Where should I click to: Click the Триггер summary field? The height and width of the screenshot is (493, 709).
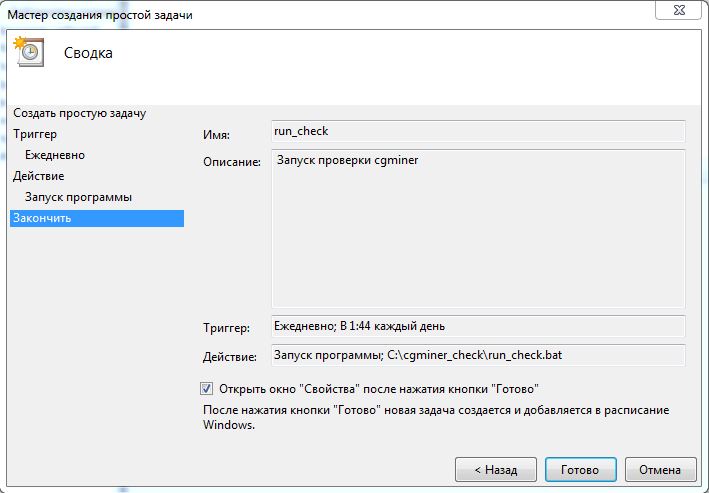478,326
